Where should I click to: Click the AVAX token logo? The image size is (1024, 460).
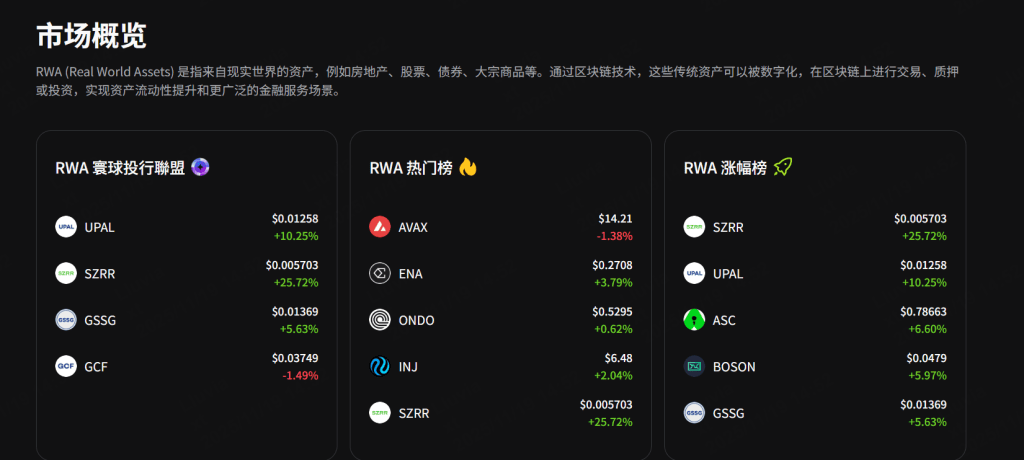tap(380, 227)
